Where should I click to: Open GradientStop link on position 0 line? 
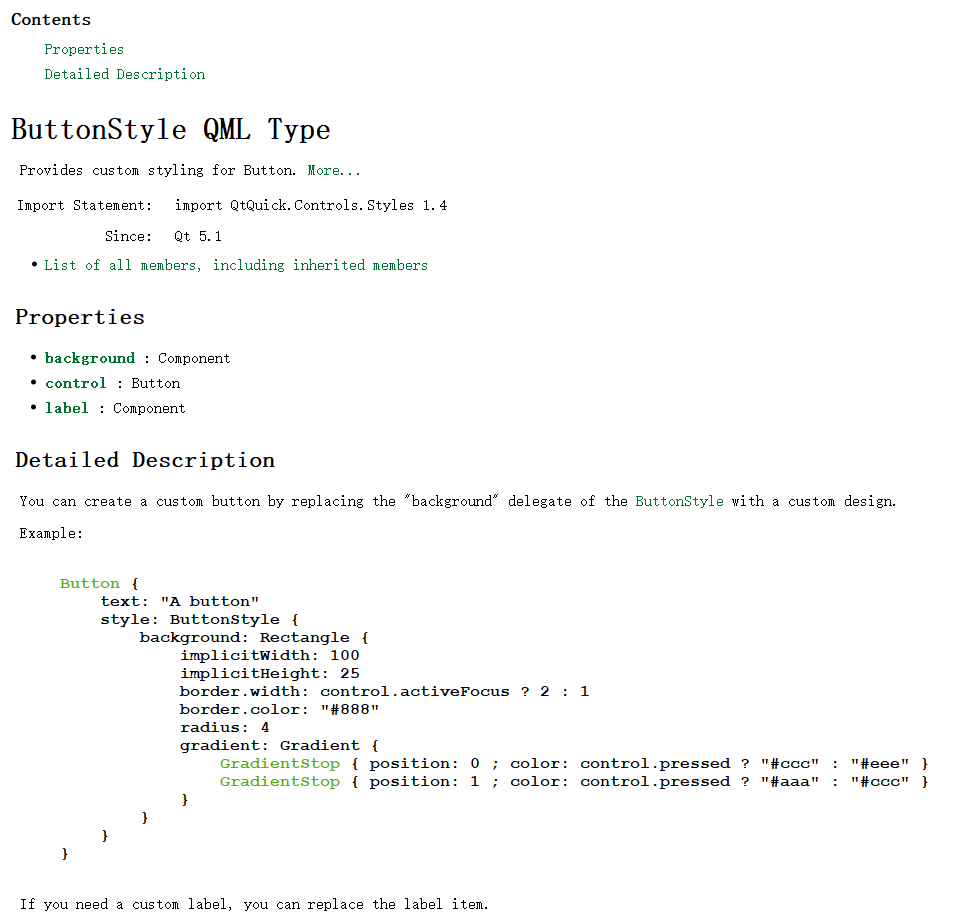279,763
